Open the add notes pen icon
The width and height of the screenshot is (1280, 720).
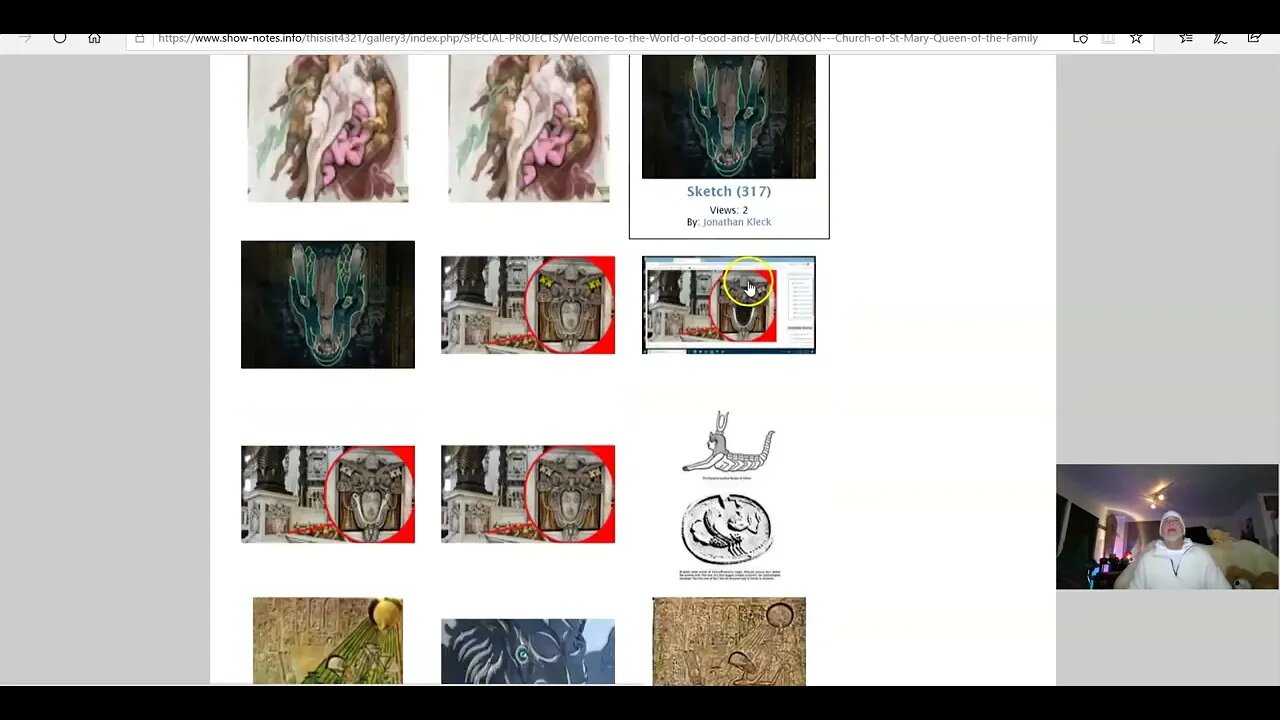(x=1220, y=38)
